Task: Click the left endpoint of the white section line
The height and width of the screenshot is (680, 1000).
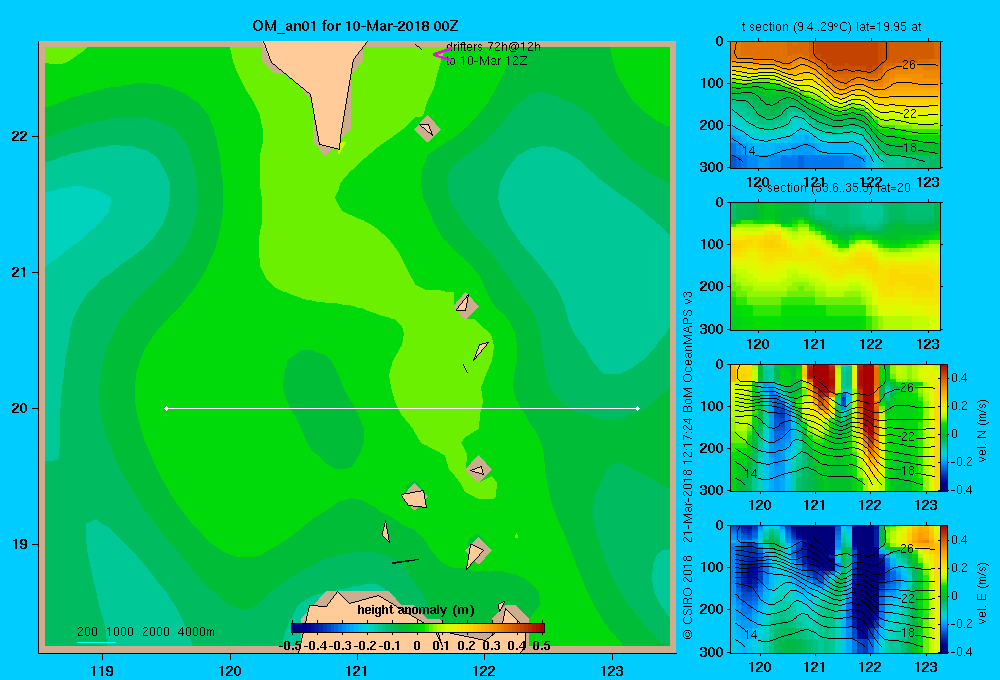Action: (166, 408)
